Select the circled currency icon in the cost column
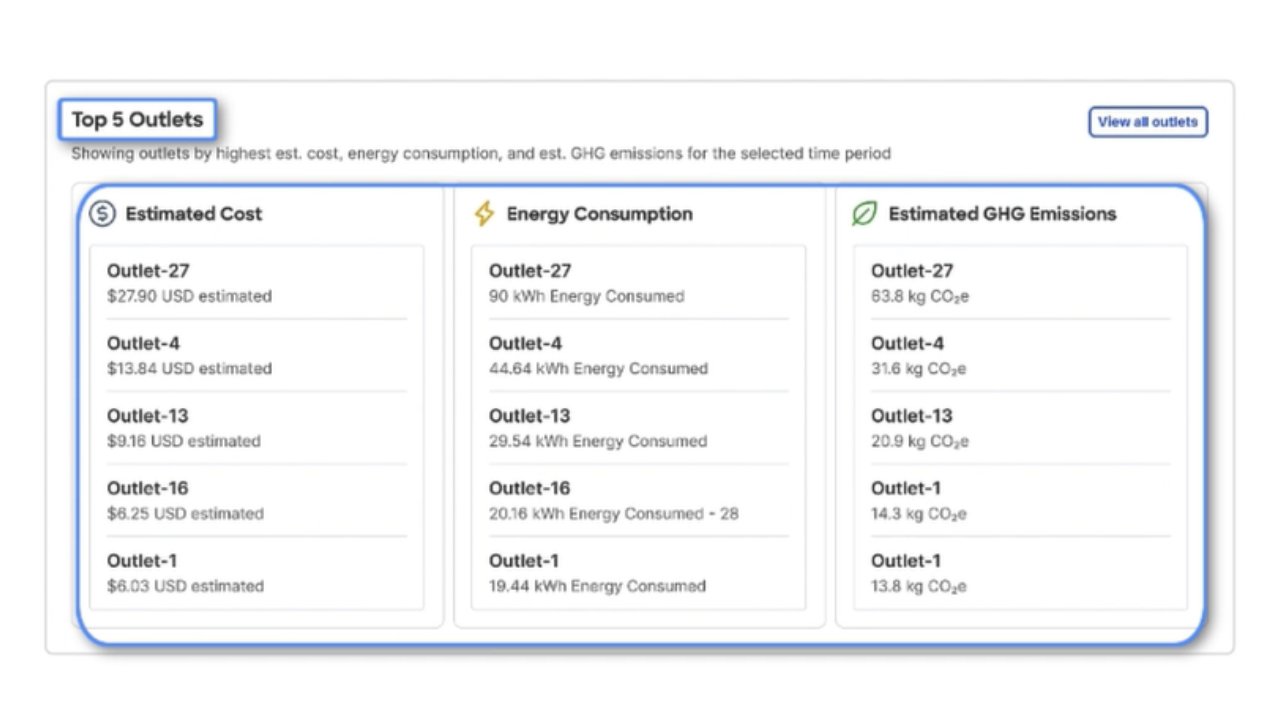The image size is (1280, 720). [x=100, y=213]
